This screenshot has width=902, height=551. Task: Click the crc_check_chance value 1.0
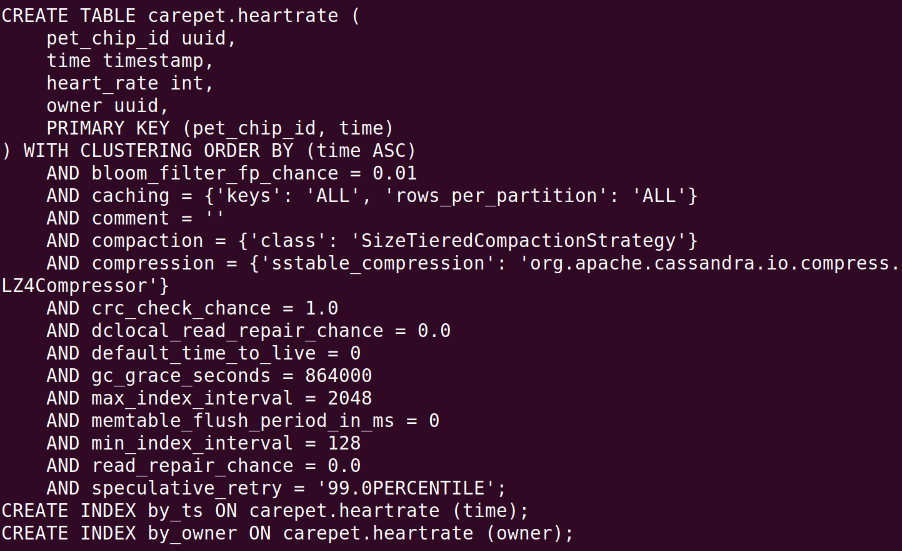(x=322, y=308)
